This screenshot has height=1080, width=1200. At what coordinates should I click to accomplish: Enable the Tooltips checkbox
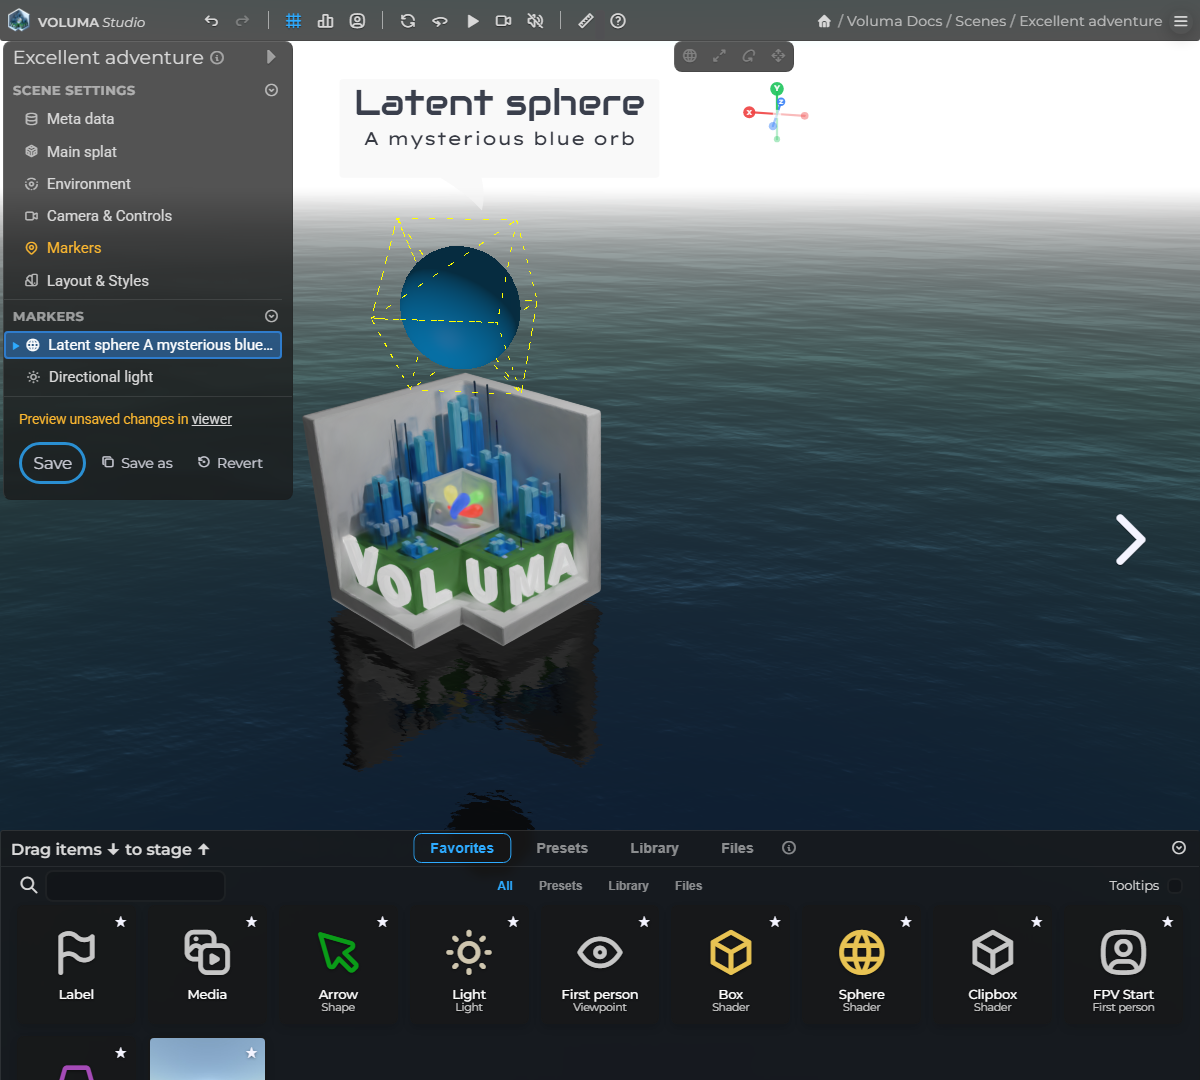(1175, 886)
